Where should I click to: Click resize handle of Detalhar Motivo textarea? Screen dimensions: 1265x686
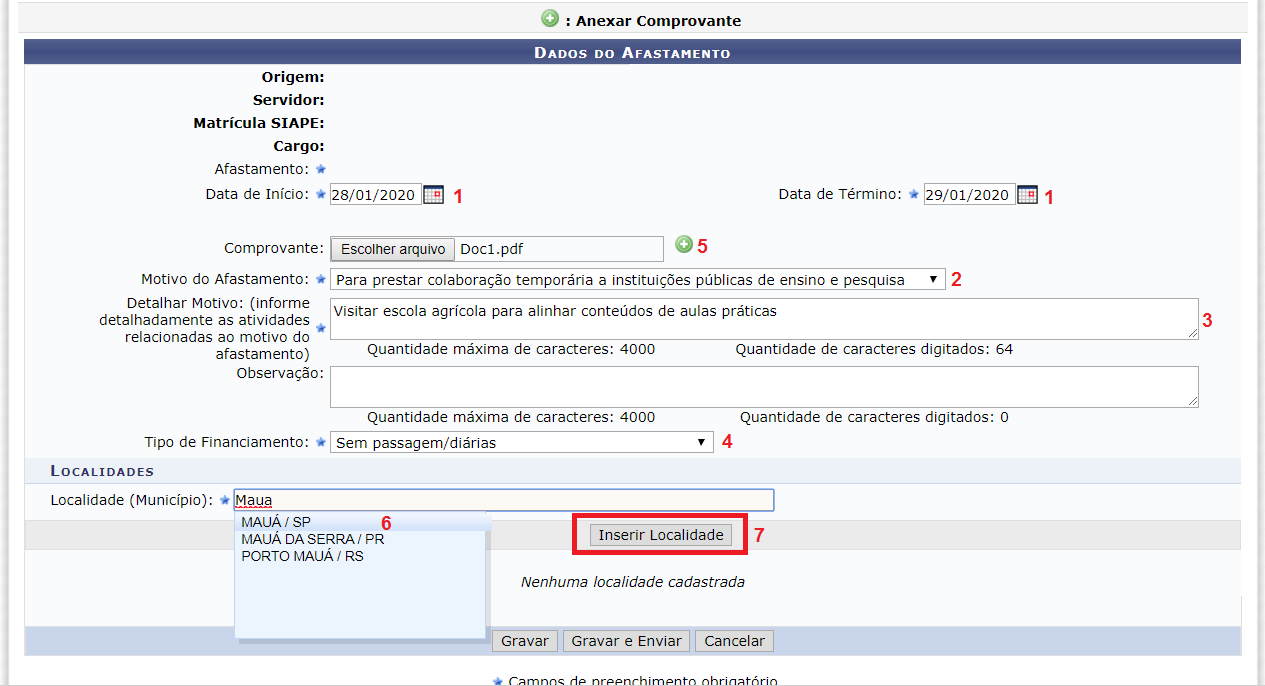tap(1192, 333)
